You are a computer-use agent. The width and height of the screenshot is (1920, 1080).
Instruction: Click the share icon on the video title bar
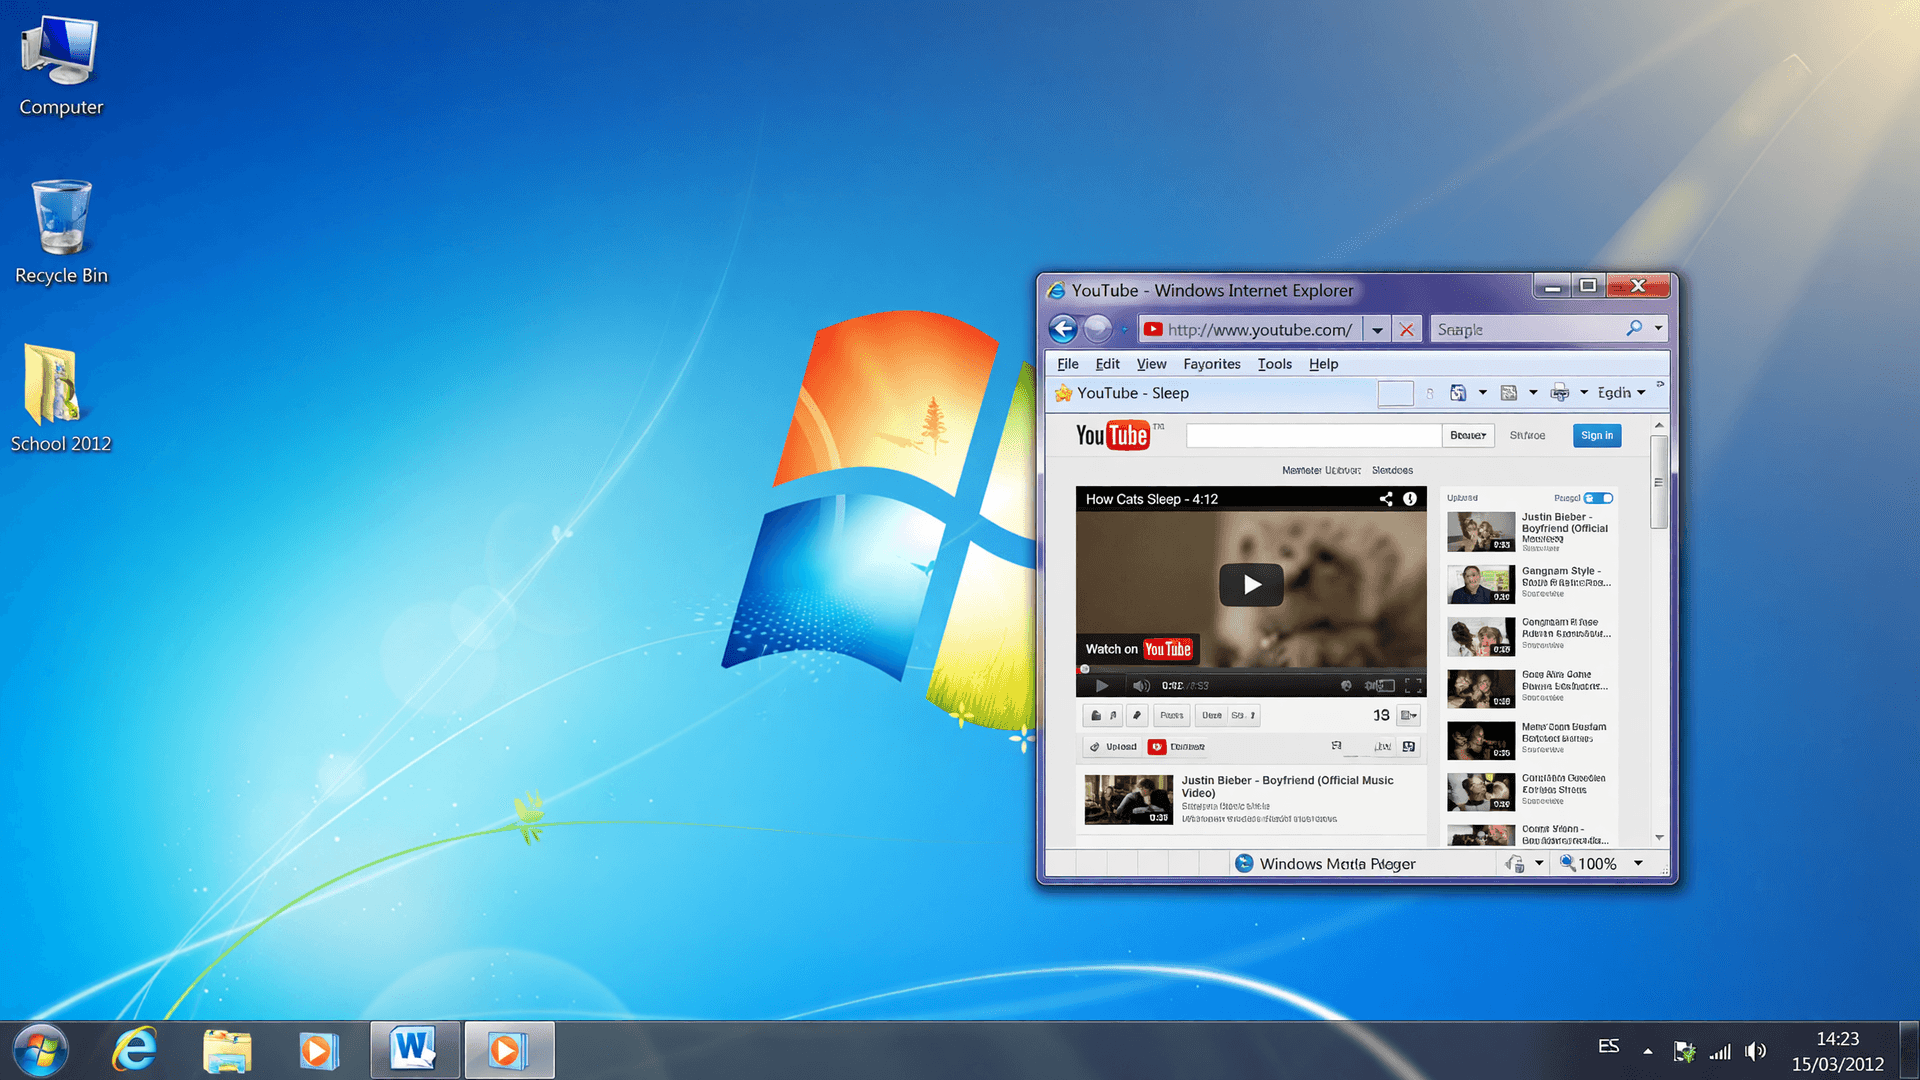[x=1386, y=499]
